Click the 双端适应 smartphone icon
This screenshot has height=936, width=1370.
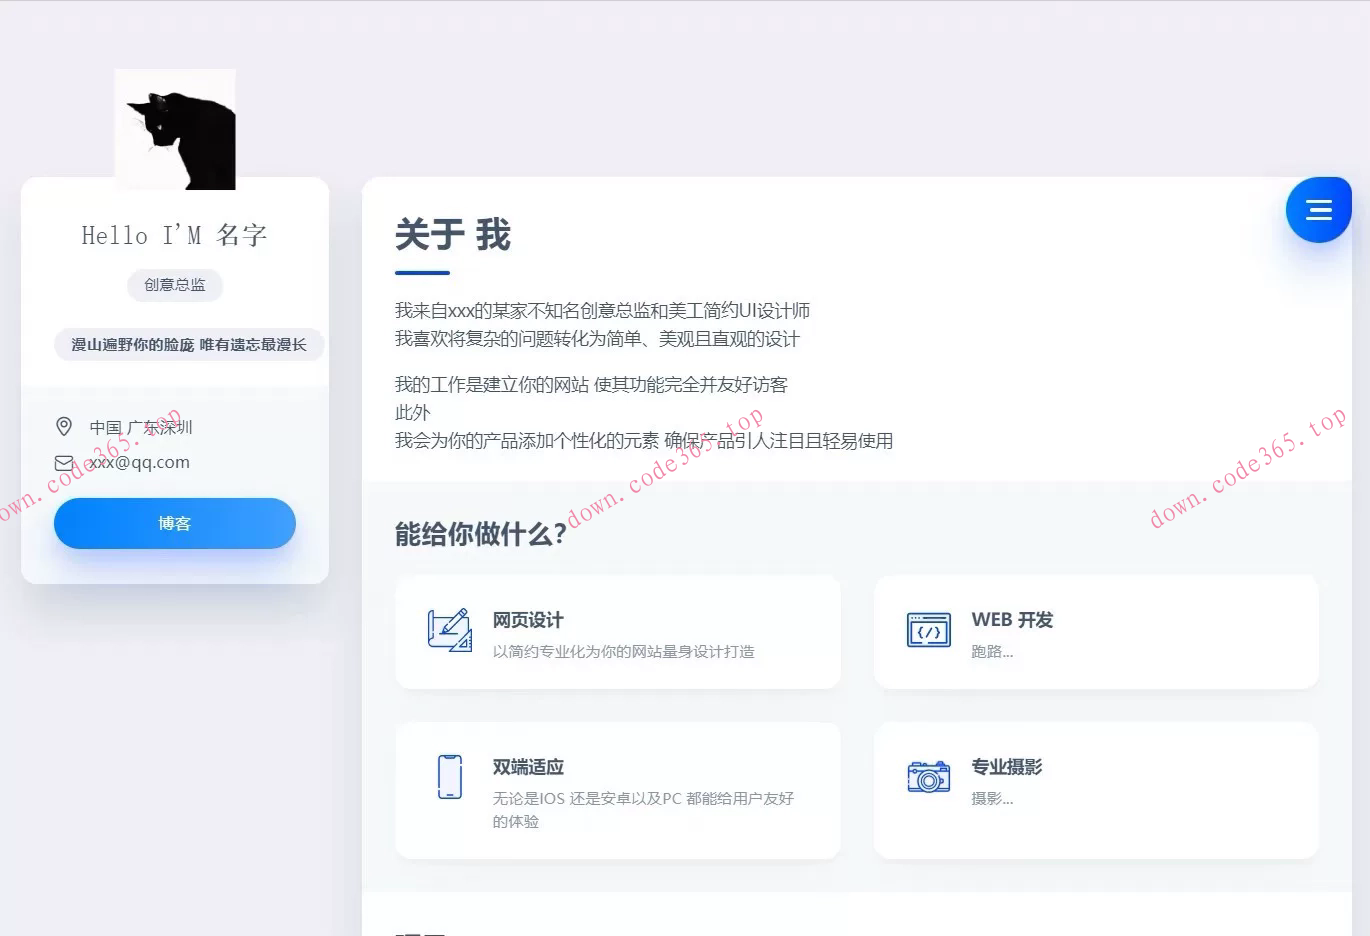pyautogui.click(x=449, y=777)
